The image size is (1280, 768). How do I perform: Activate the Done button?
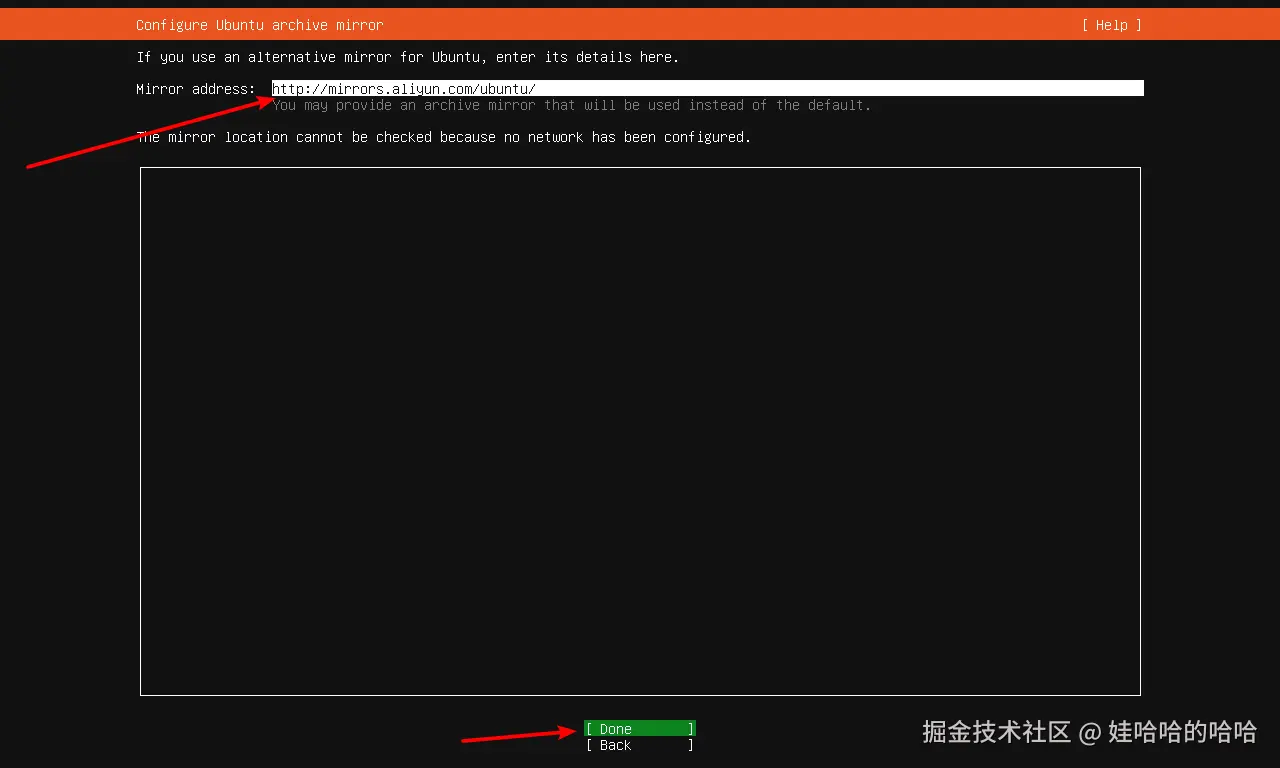[640, 729]
